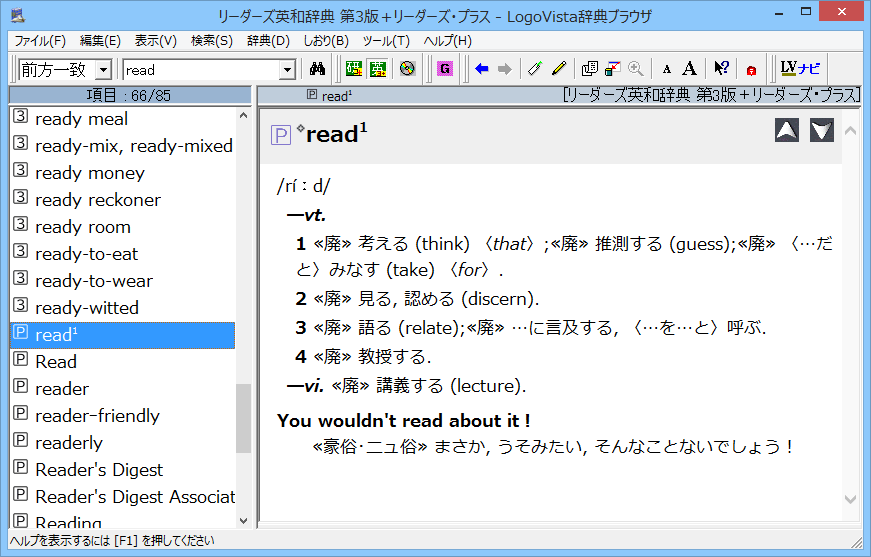Select 'reader-friendly' in the word list
Screen dimensions: 871x557
point(97,416)
